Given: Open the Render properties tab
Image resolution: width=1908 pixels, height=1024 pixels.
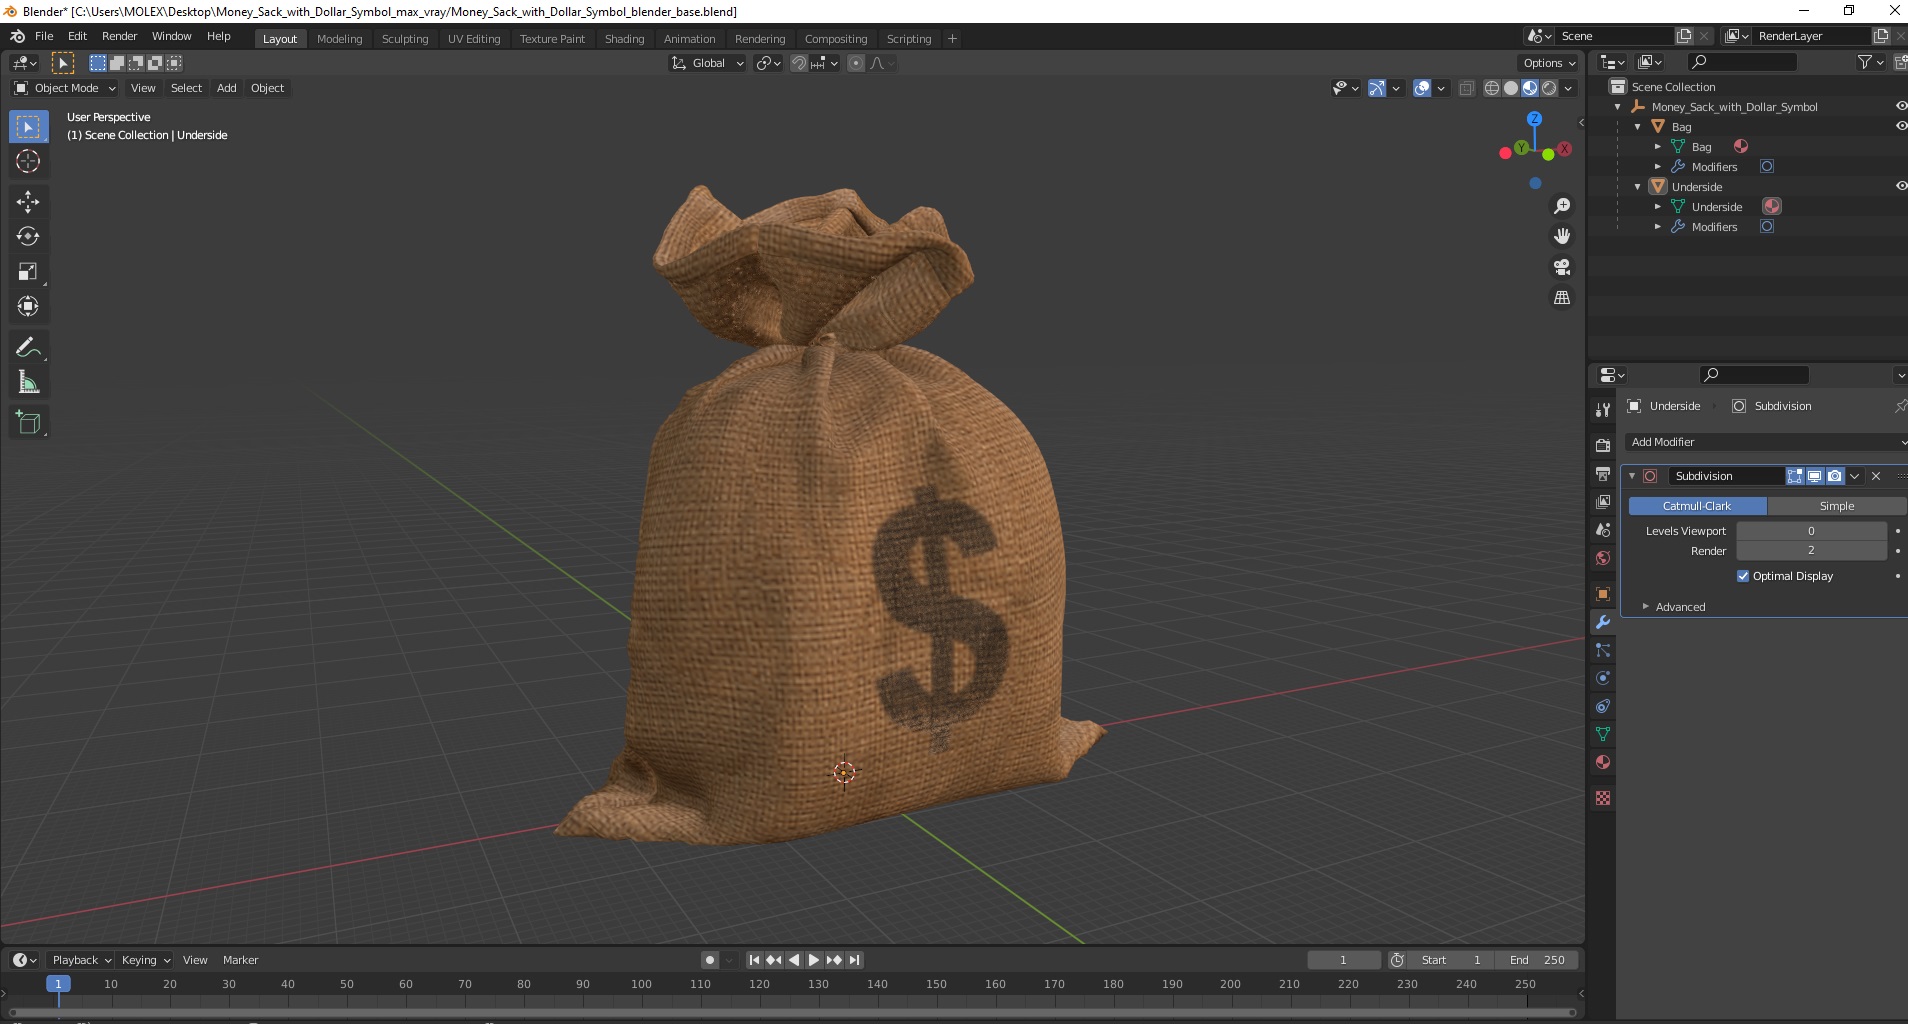Looking at the screenshot, I should [x=1603, y=445].
